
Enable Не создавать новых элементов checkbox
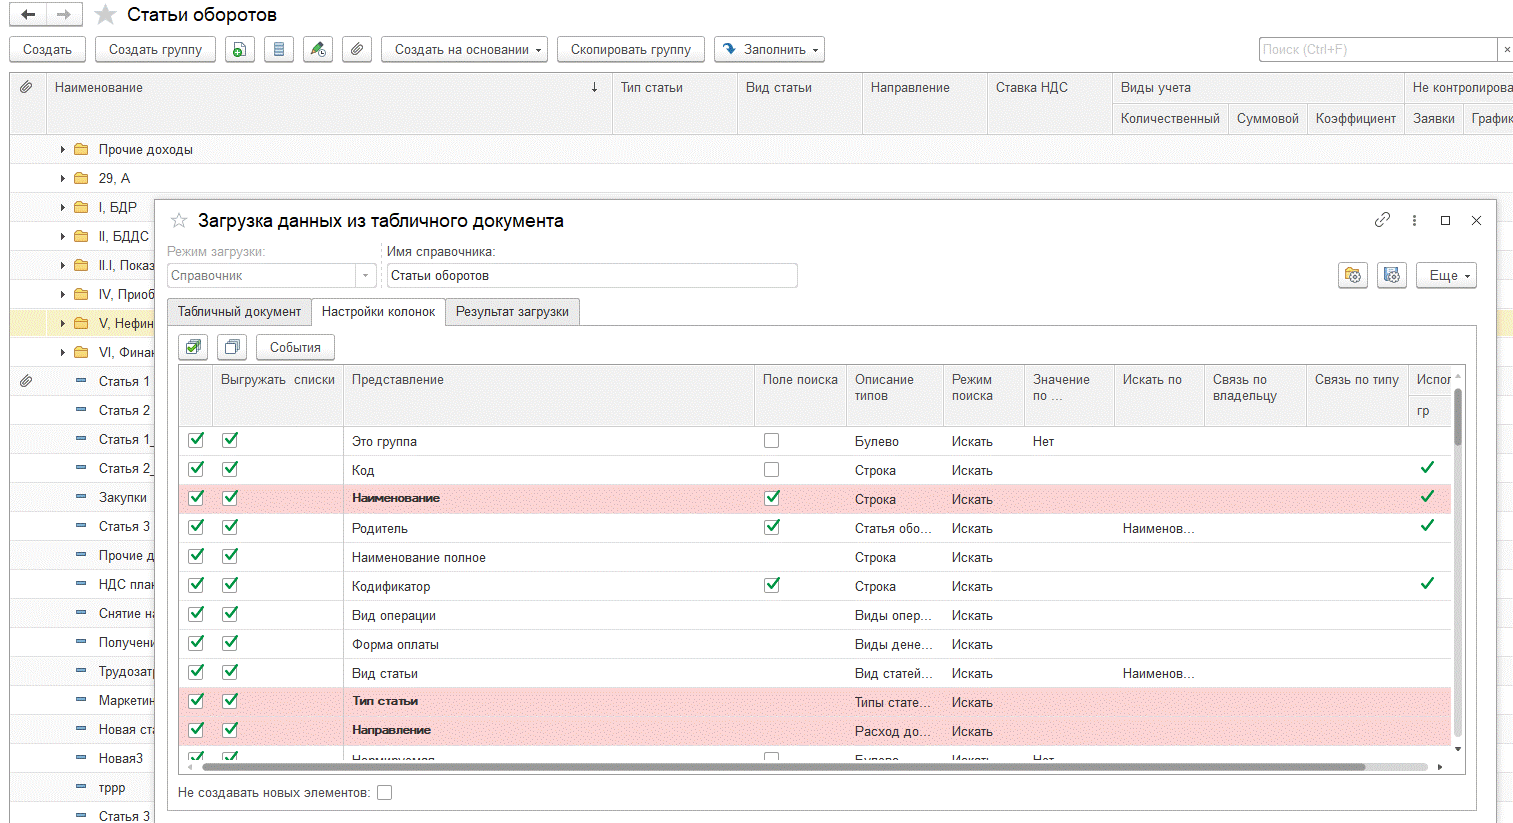pyautogui.click(x=385, y=793)
